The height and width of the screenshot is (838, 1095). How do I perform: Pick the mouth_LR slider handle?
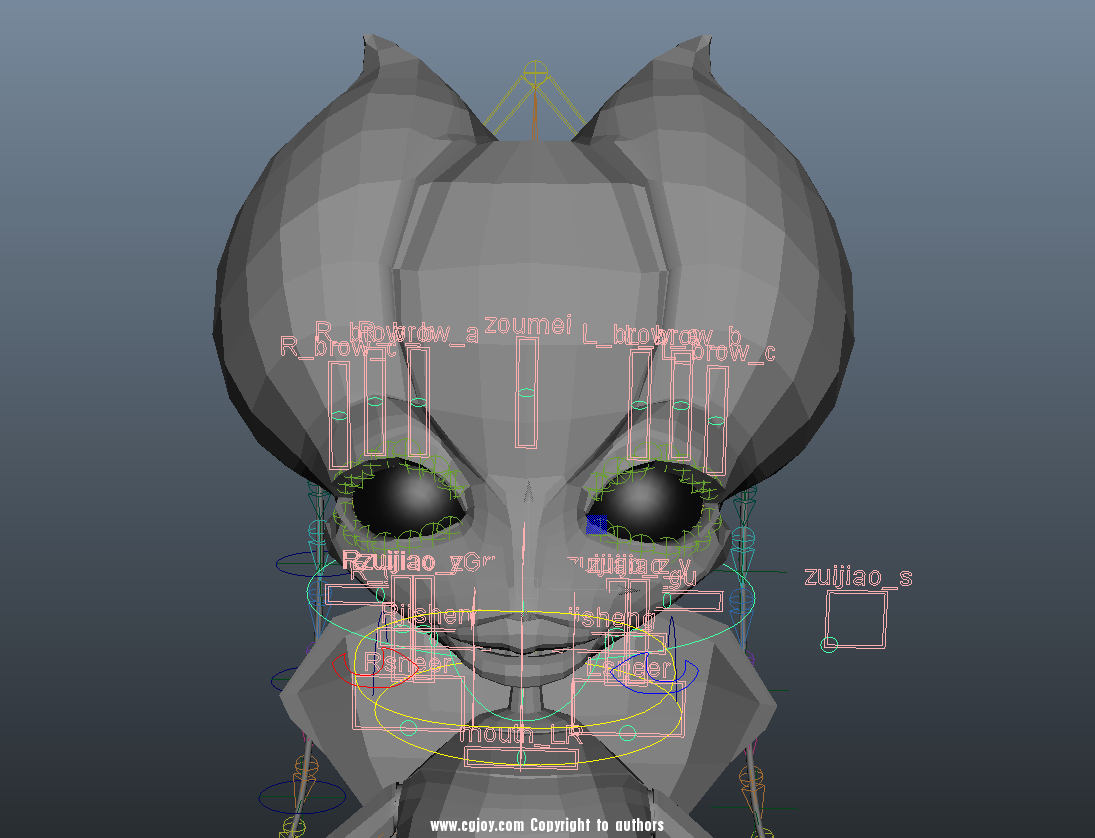point(521,758)
